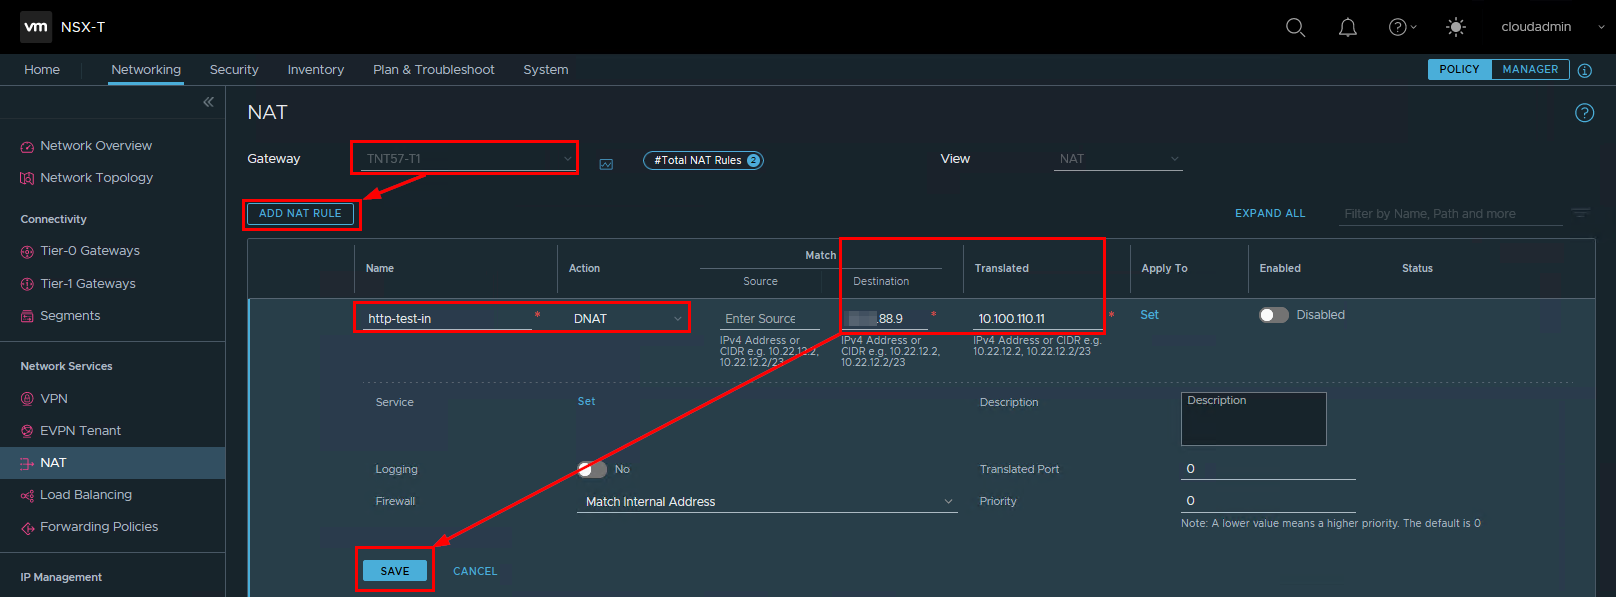Go to the Home tab
This screenshot has width=1616, height=597.
click(x=42, y=70)
